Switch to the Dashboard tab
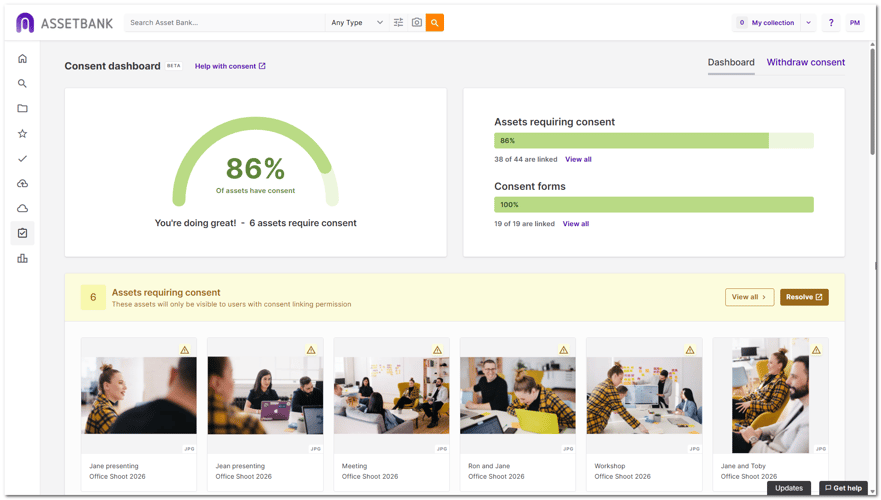This screenshot has width=881, height=500. coord(731,62)
